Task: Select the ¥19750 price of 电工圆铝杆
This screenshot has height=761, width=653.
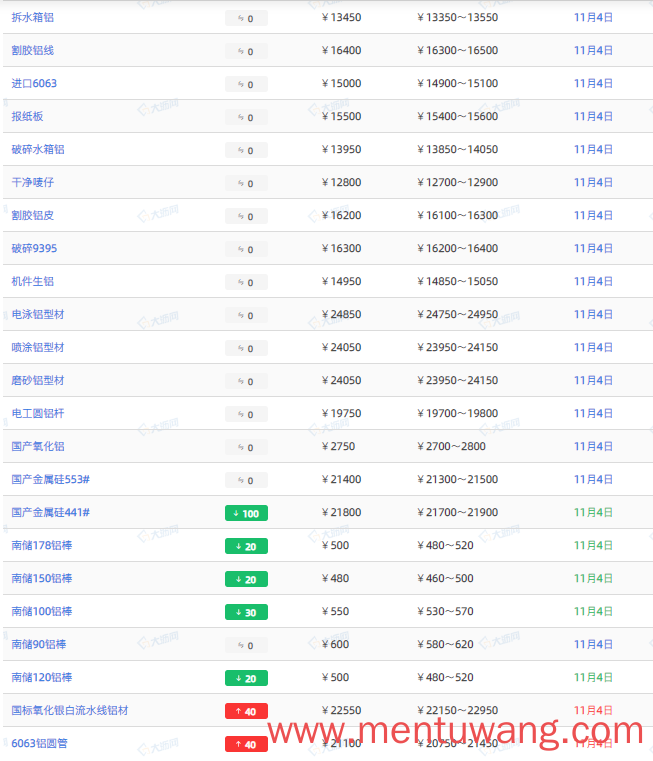Action: pyautogui.click(x=342, y=414)
